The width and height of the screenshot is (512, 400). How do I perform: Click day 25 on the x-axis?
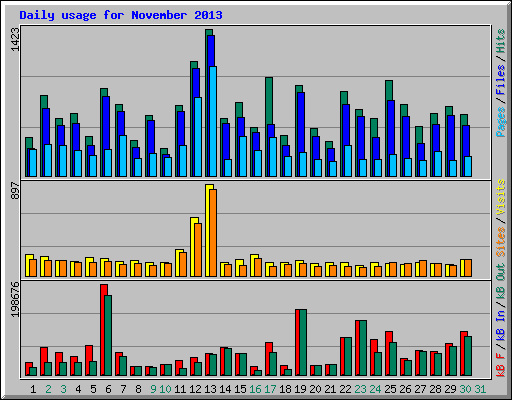pos(390,389)
